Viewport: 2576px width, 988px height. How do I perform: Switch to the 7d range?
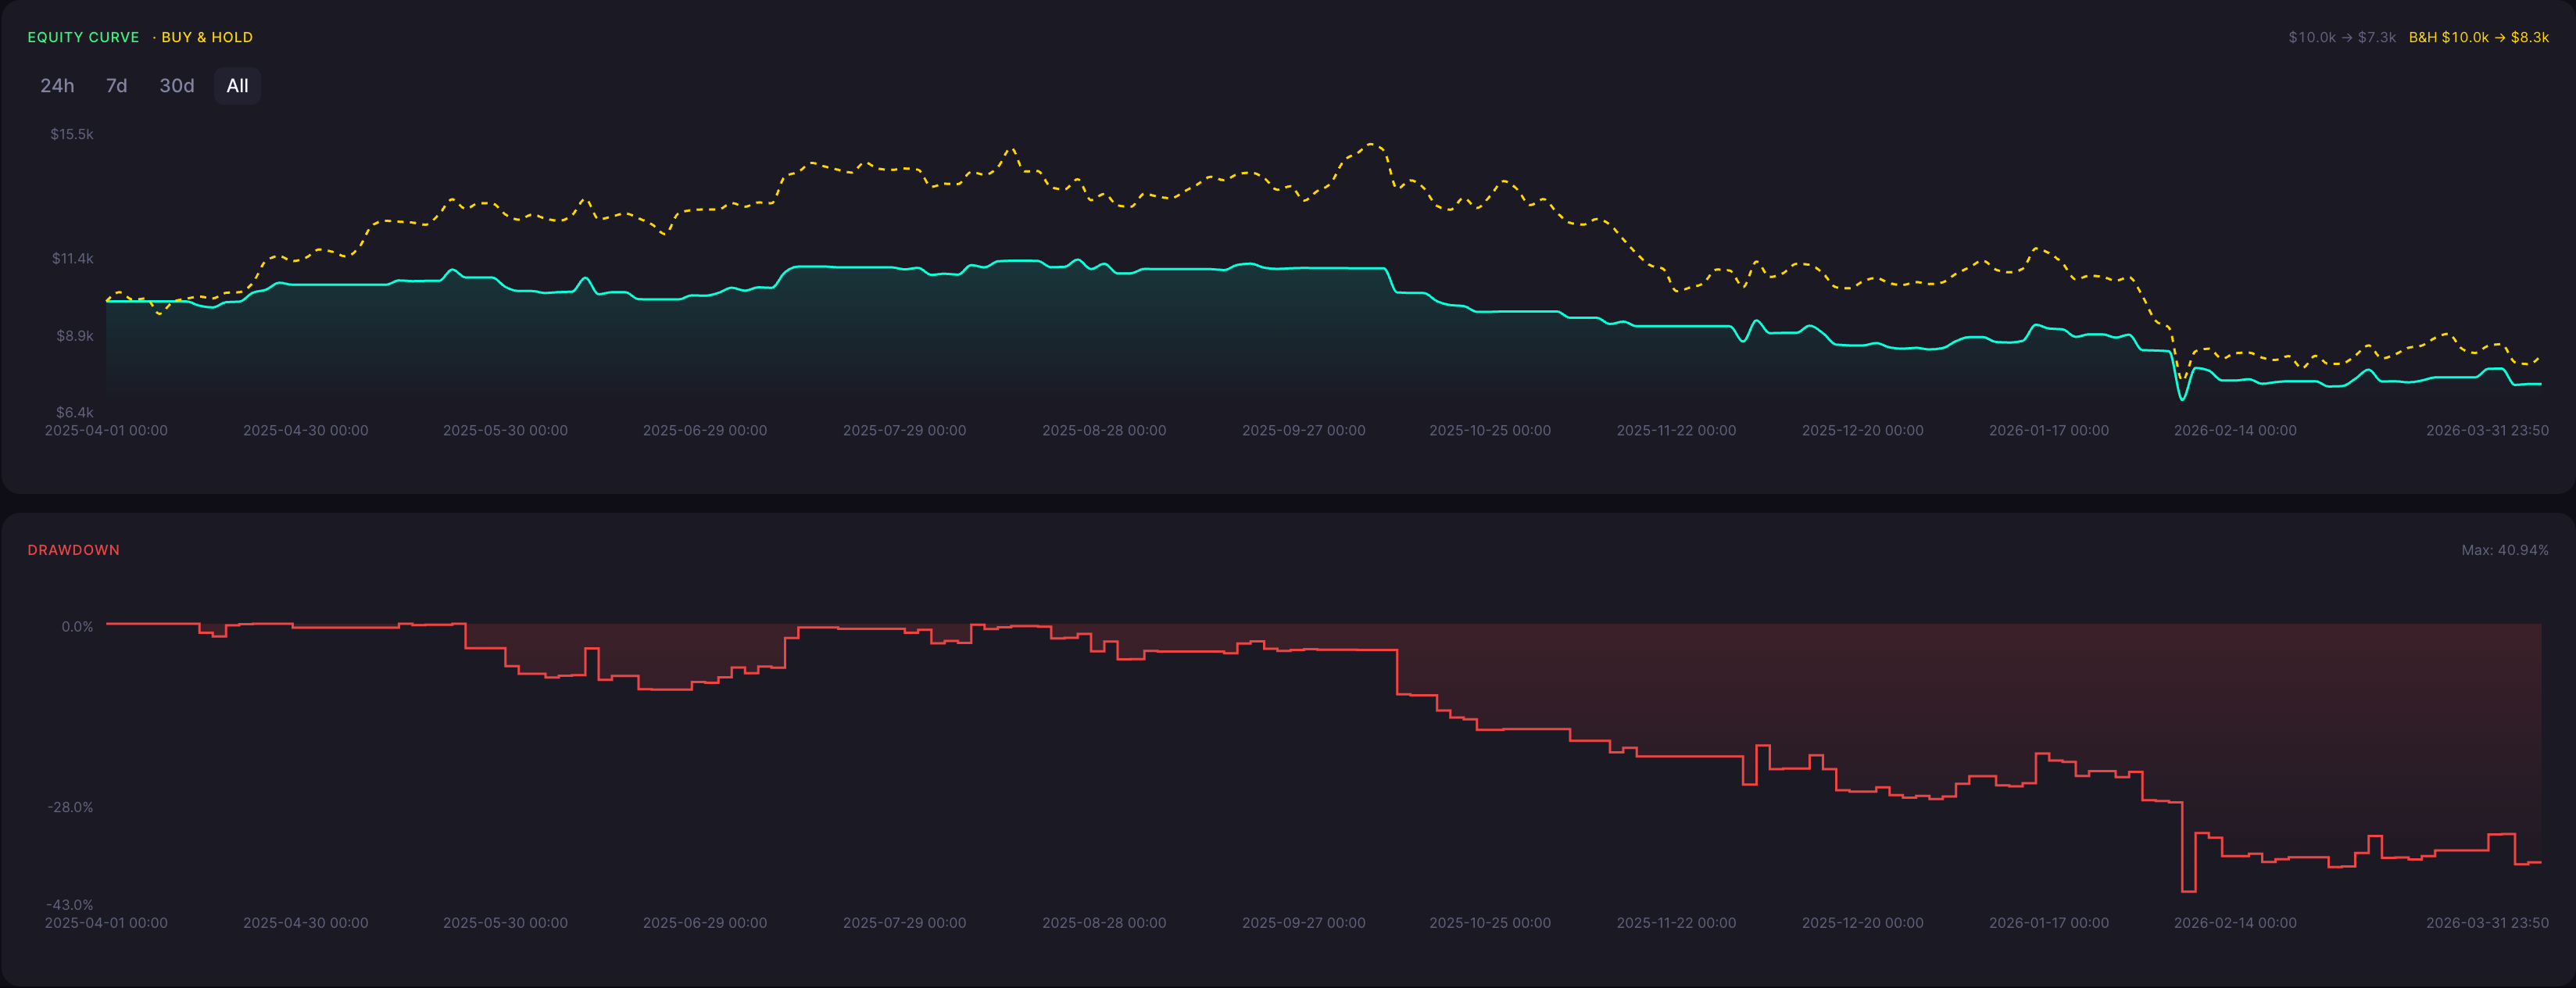click(116, 86)
